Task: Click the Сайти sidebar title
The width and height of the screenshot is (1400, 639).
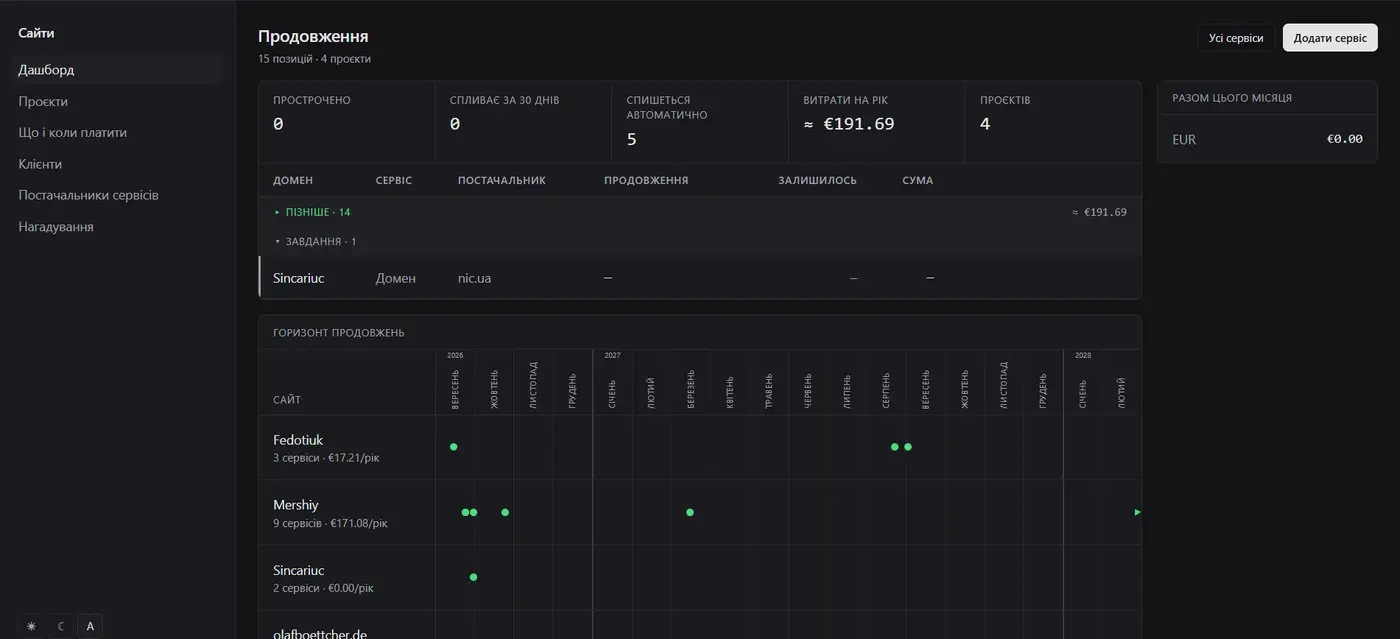Action: 36,33
